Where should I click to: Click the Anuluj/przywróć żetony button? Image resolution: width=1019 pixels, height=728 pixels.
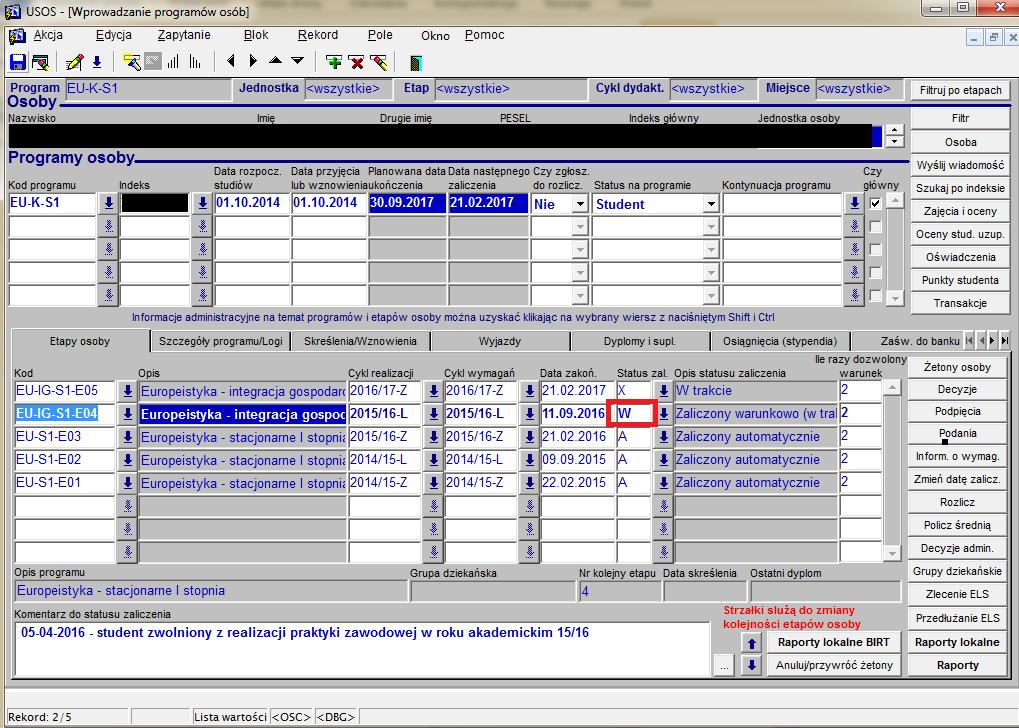(x=834, y=665)
